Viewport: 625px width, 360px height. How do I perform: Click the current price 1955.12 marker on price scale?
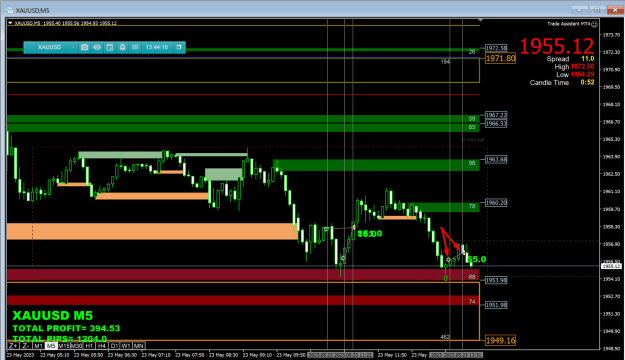(611, 266)
